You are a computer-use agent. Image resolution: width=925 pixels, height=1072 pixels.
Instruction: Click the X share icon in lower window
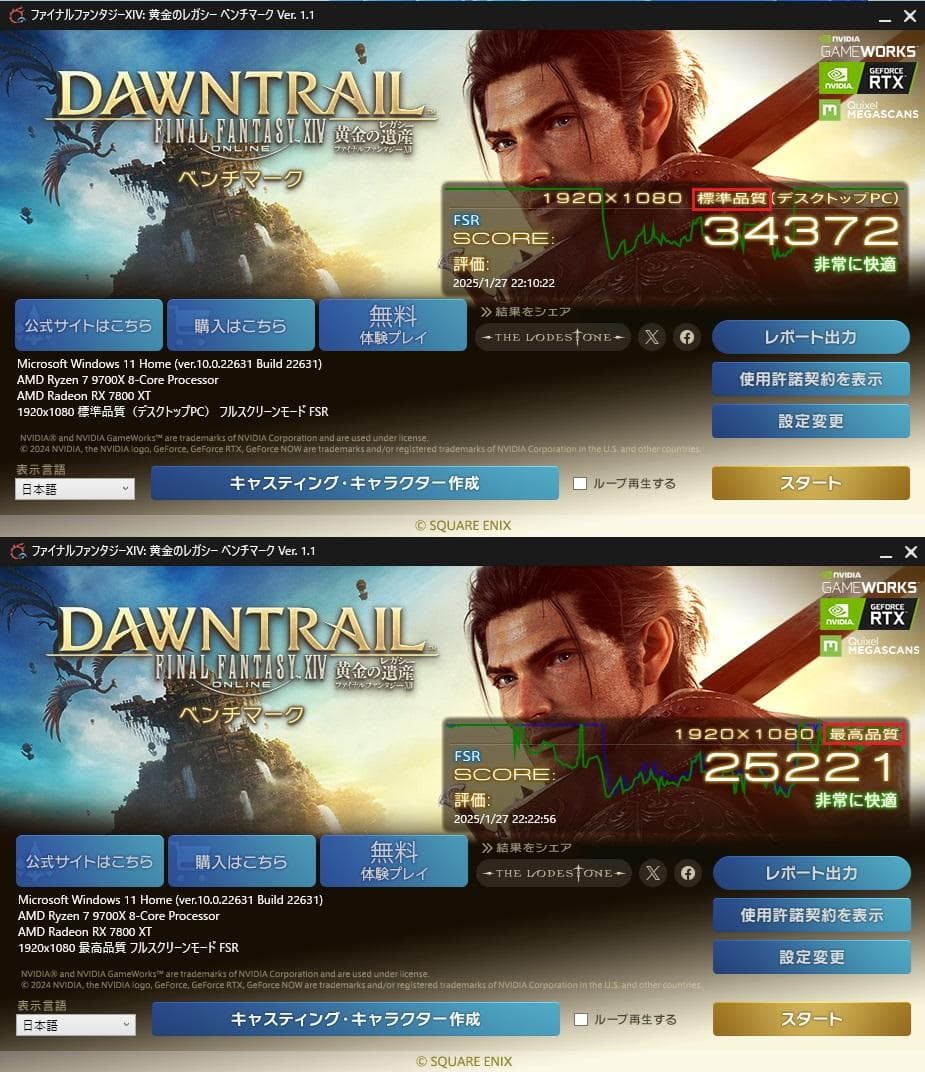tap(653, 873)
